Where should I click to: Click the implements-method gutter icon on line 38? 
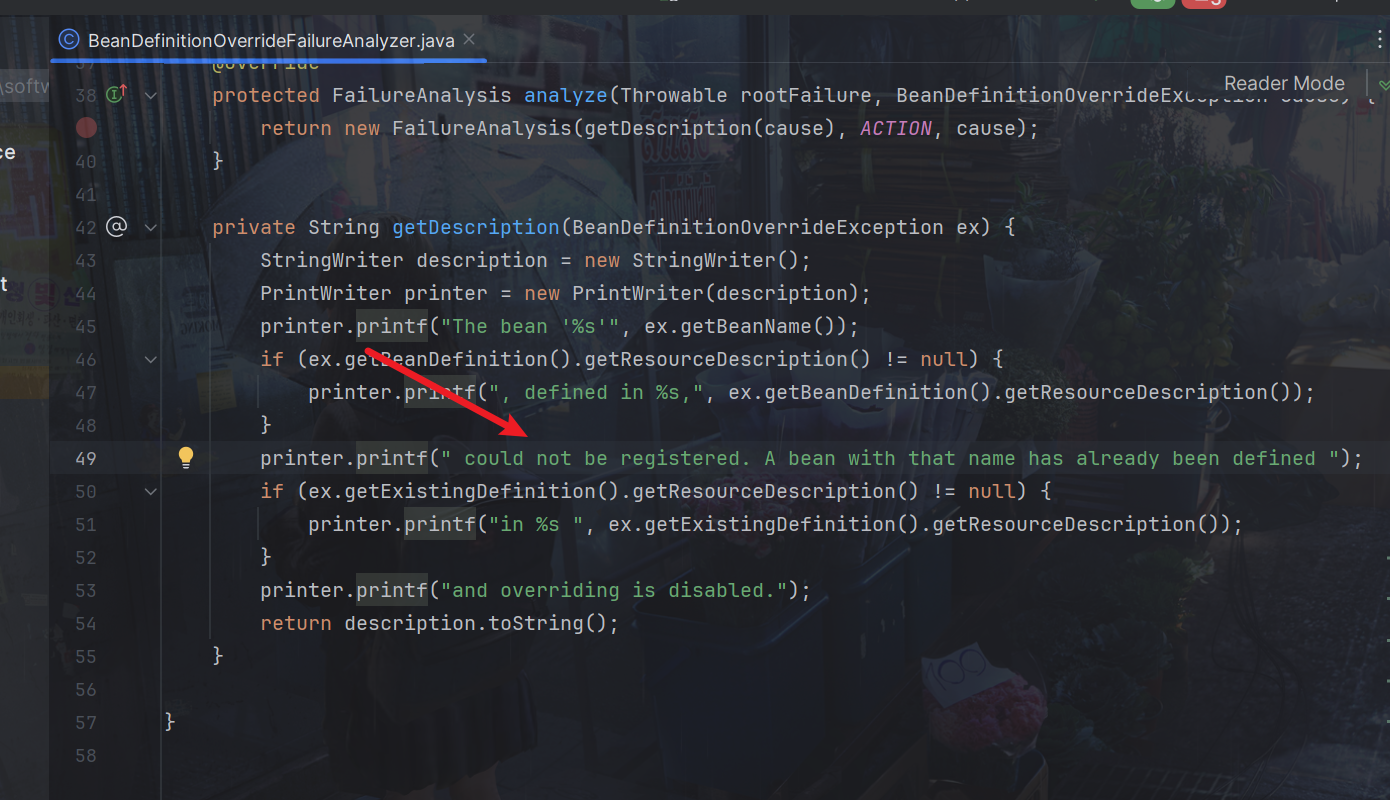(116, 95)
